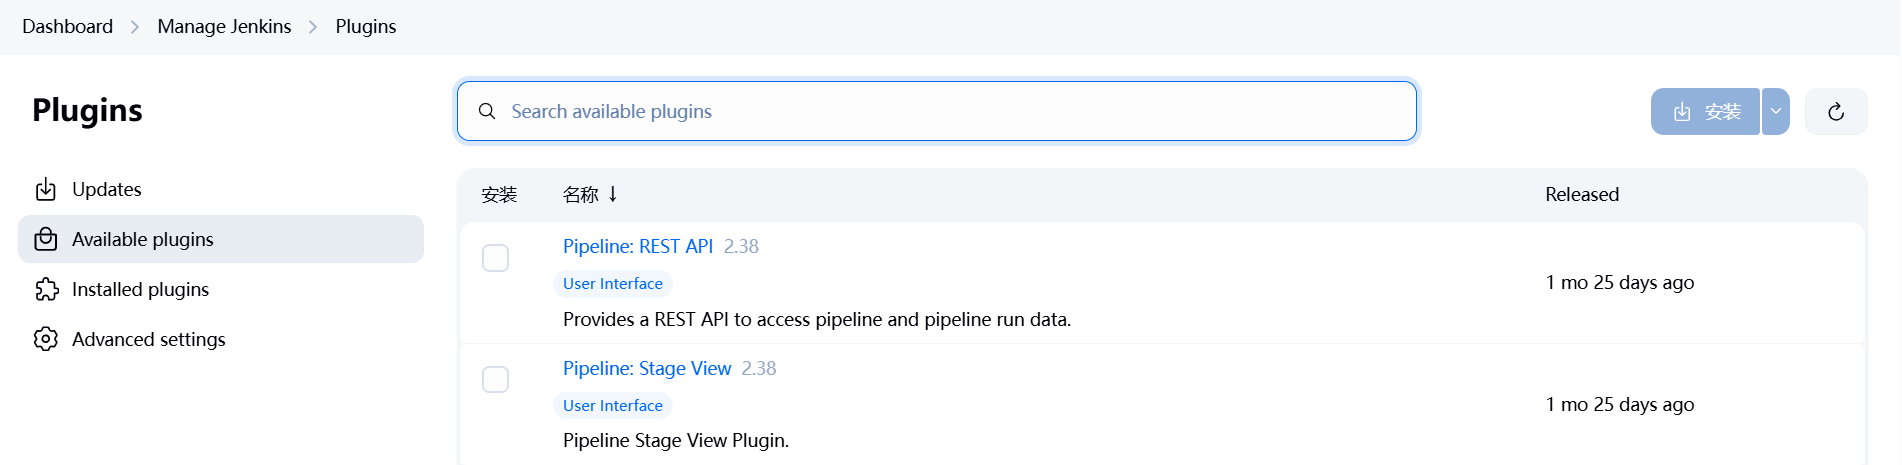Check the Pipeline: Stage View checkbox
The width and height of the screenshot is (1902, 465).
496,380
